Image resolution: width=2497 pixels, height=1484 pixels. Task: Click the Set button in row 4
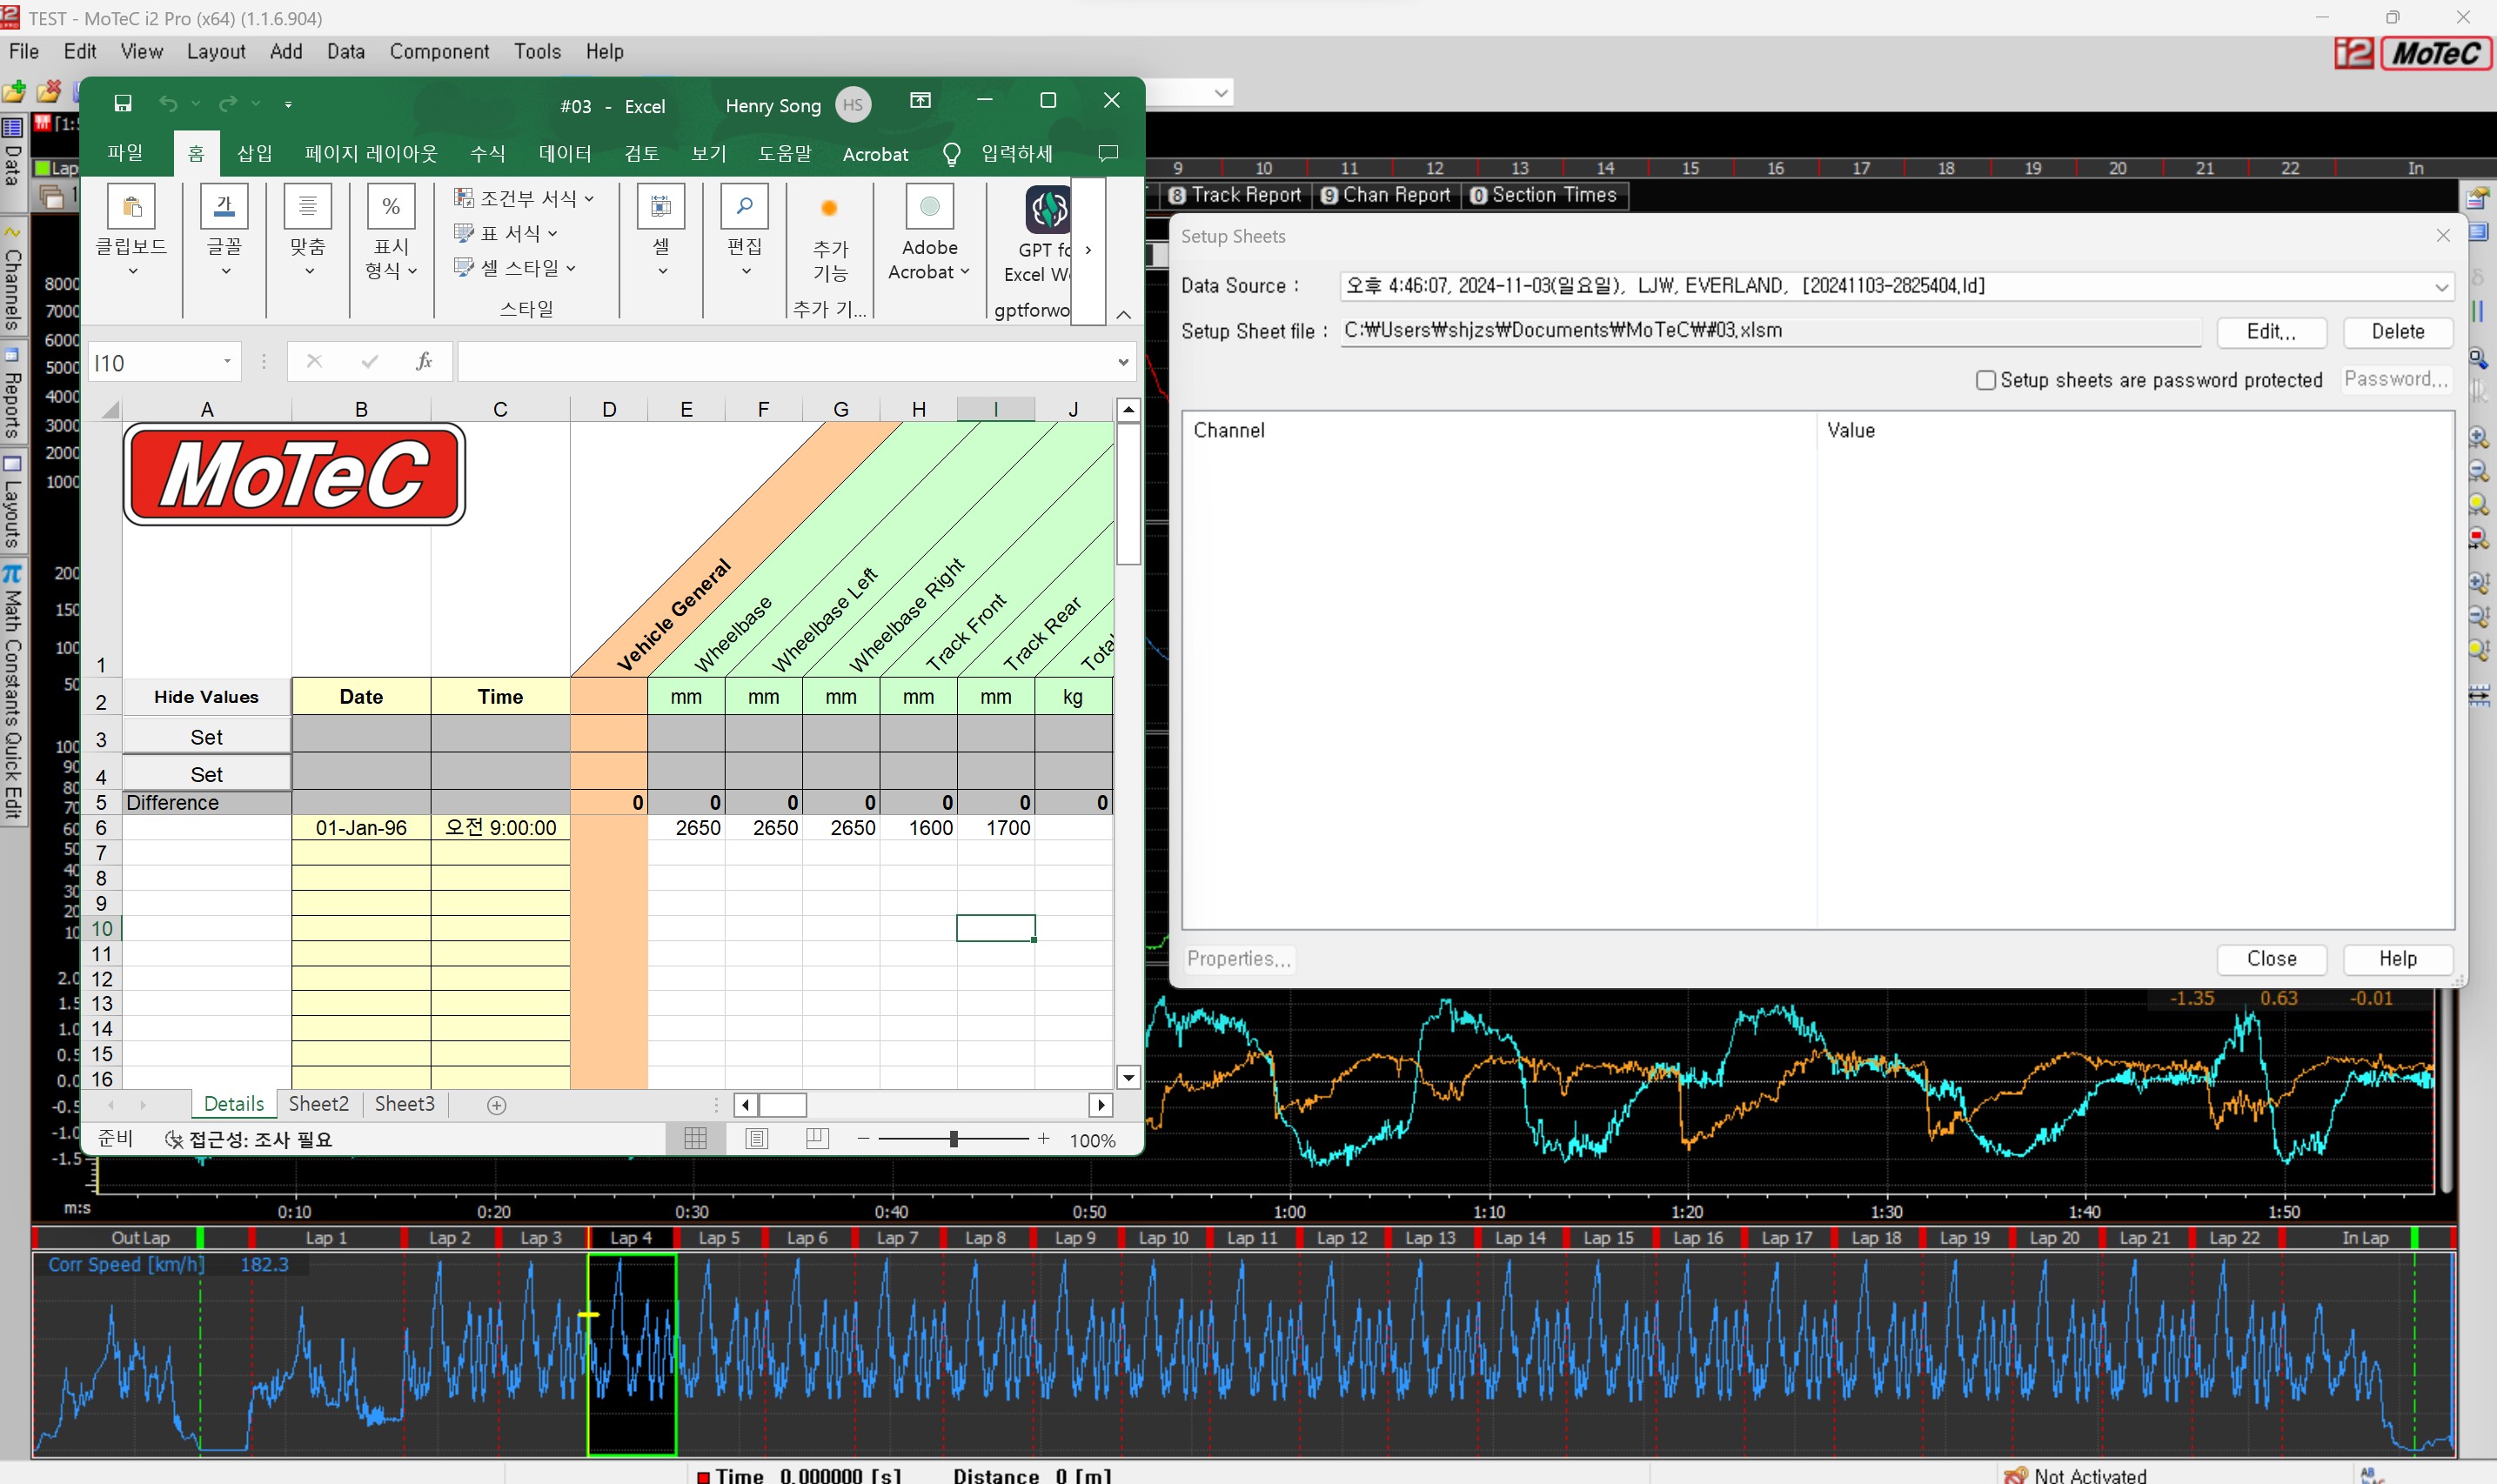tap(207, 774)
